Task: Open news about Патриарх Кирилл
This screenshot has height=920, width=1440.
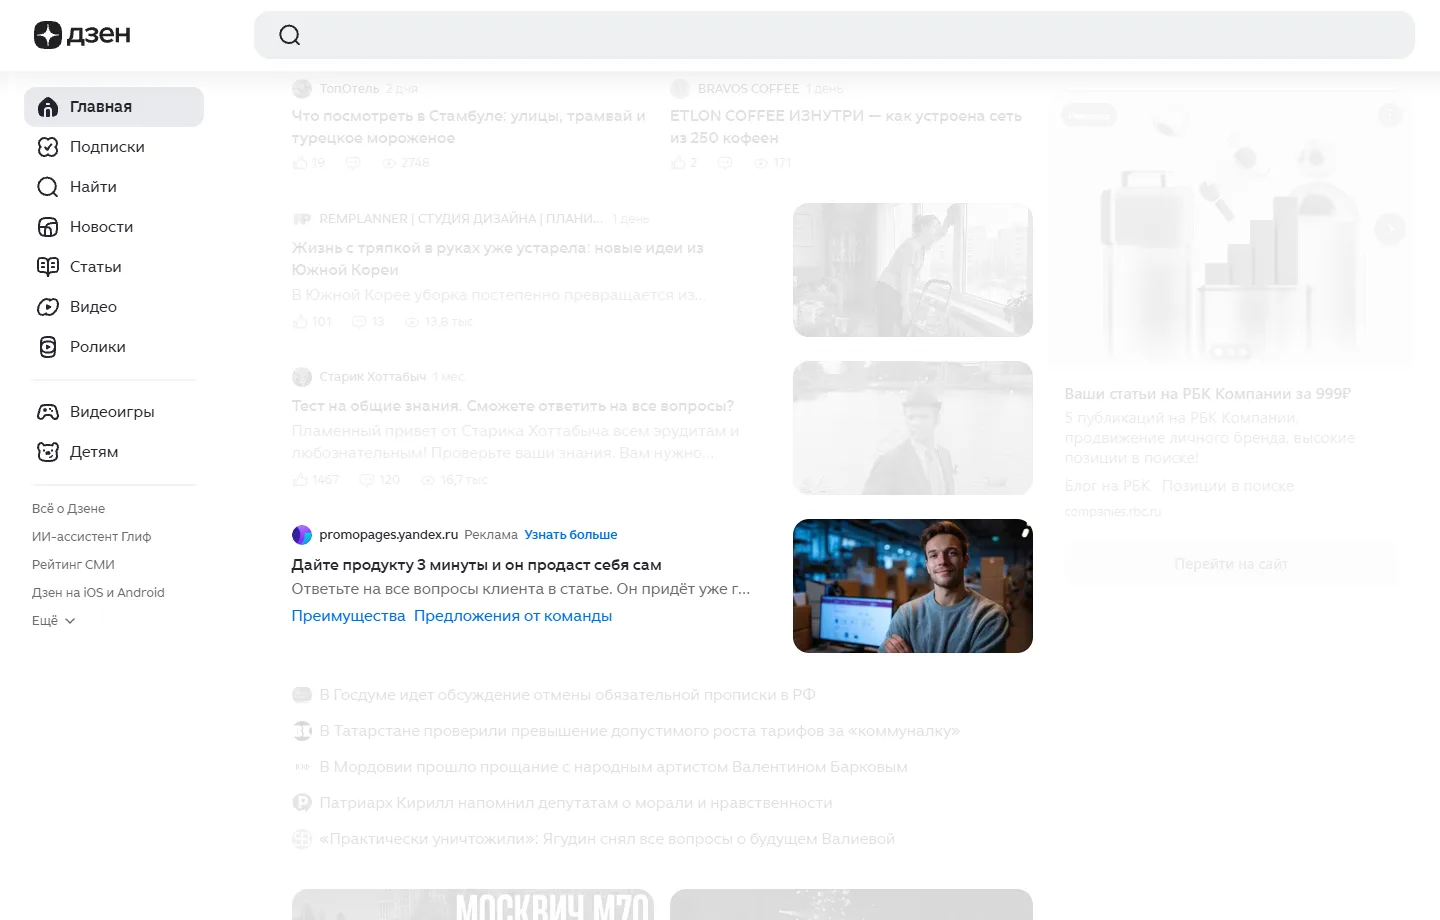Action: 576,803
